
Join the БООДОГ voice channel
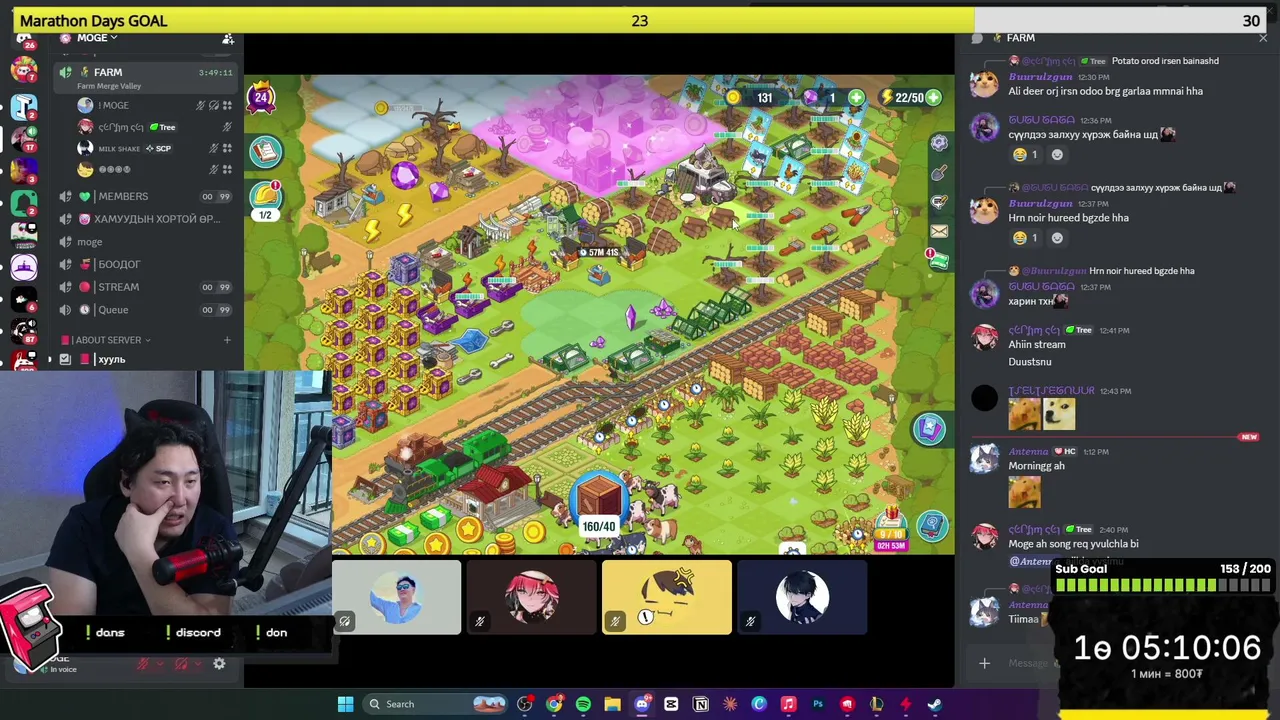point(146,264)
